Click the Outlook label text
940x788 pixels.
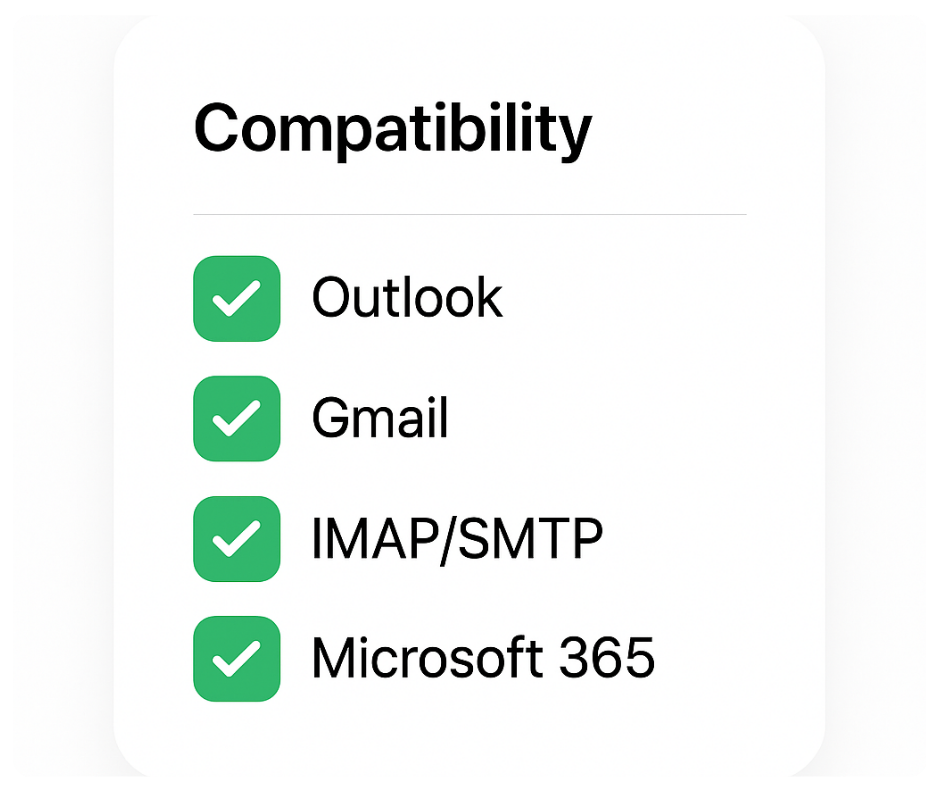click(407, 298)
